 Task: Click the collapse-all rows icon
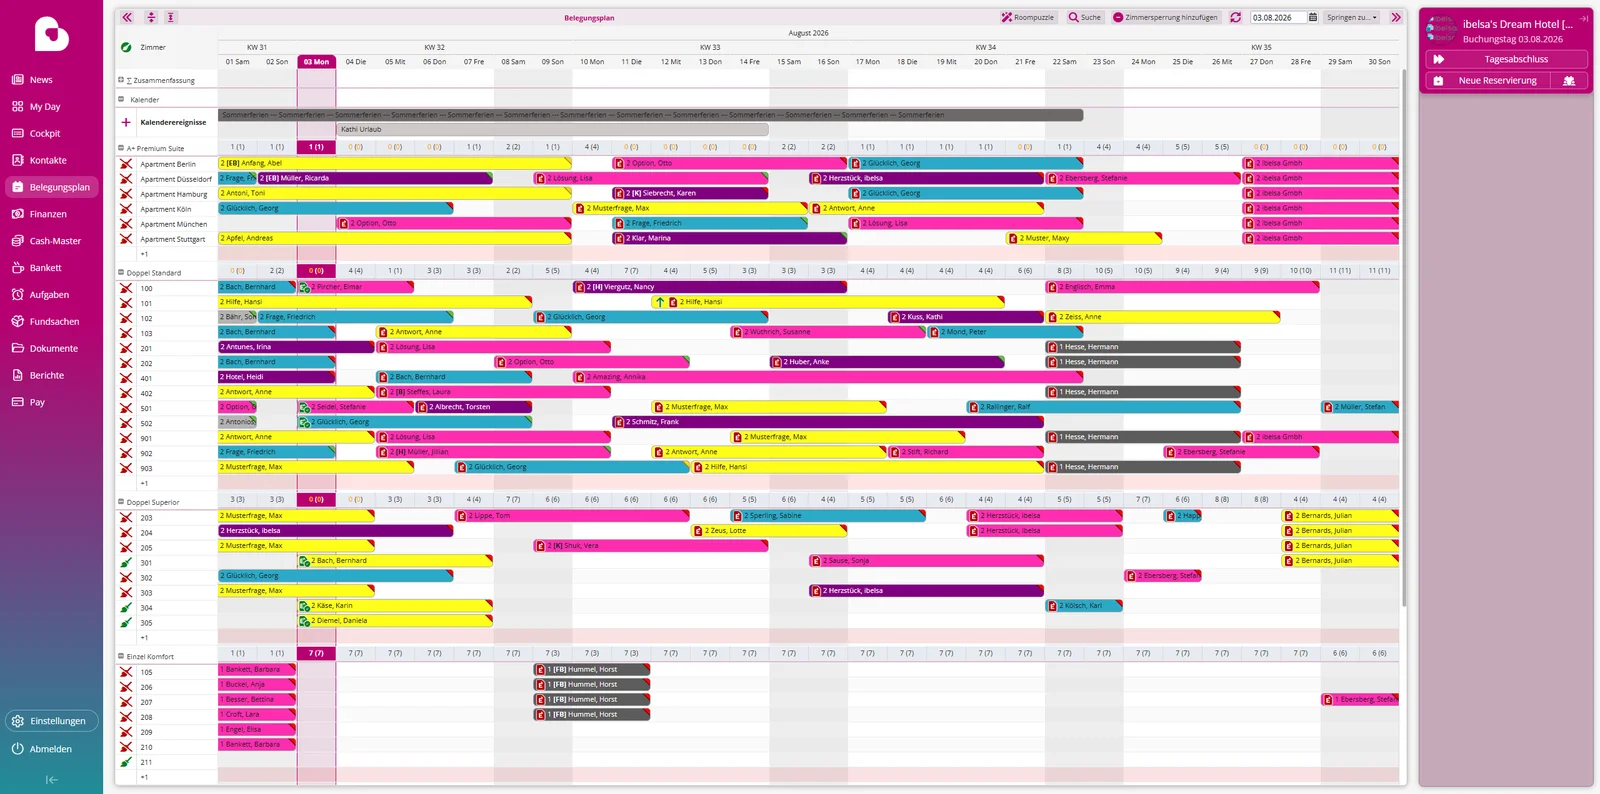pos(151,17)
